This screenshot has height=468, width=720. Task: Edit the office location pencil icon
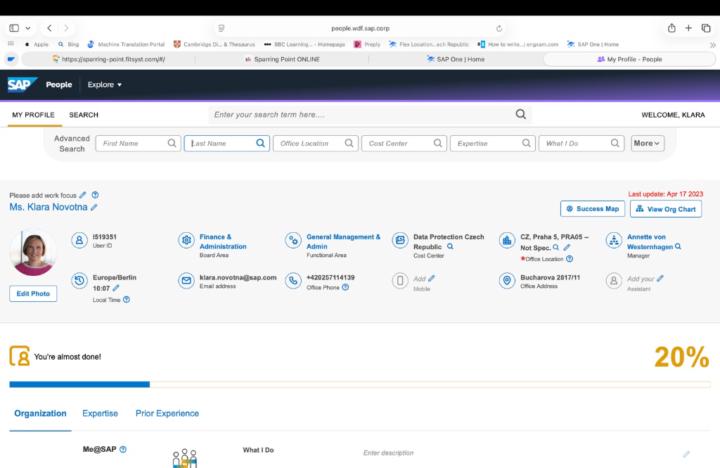point(567,247)
